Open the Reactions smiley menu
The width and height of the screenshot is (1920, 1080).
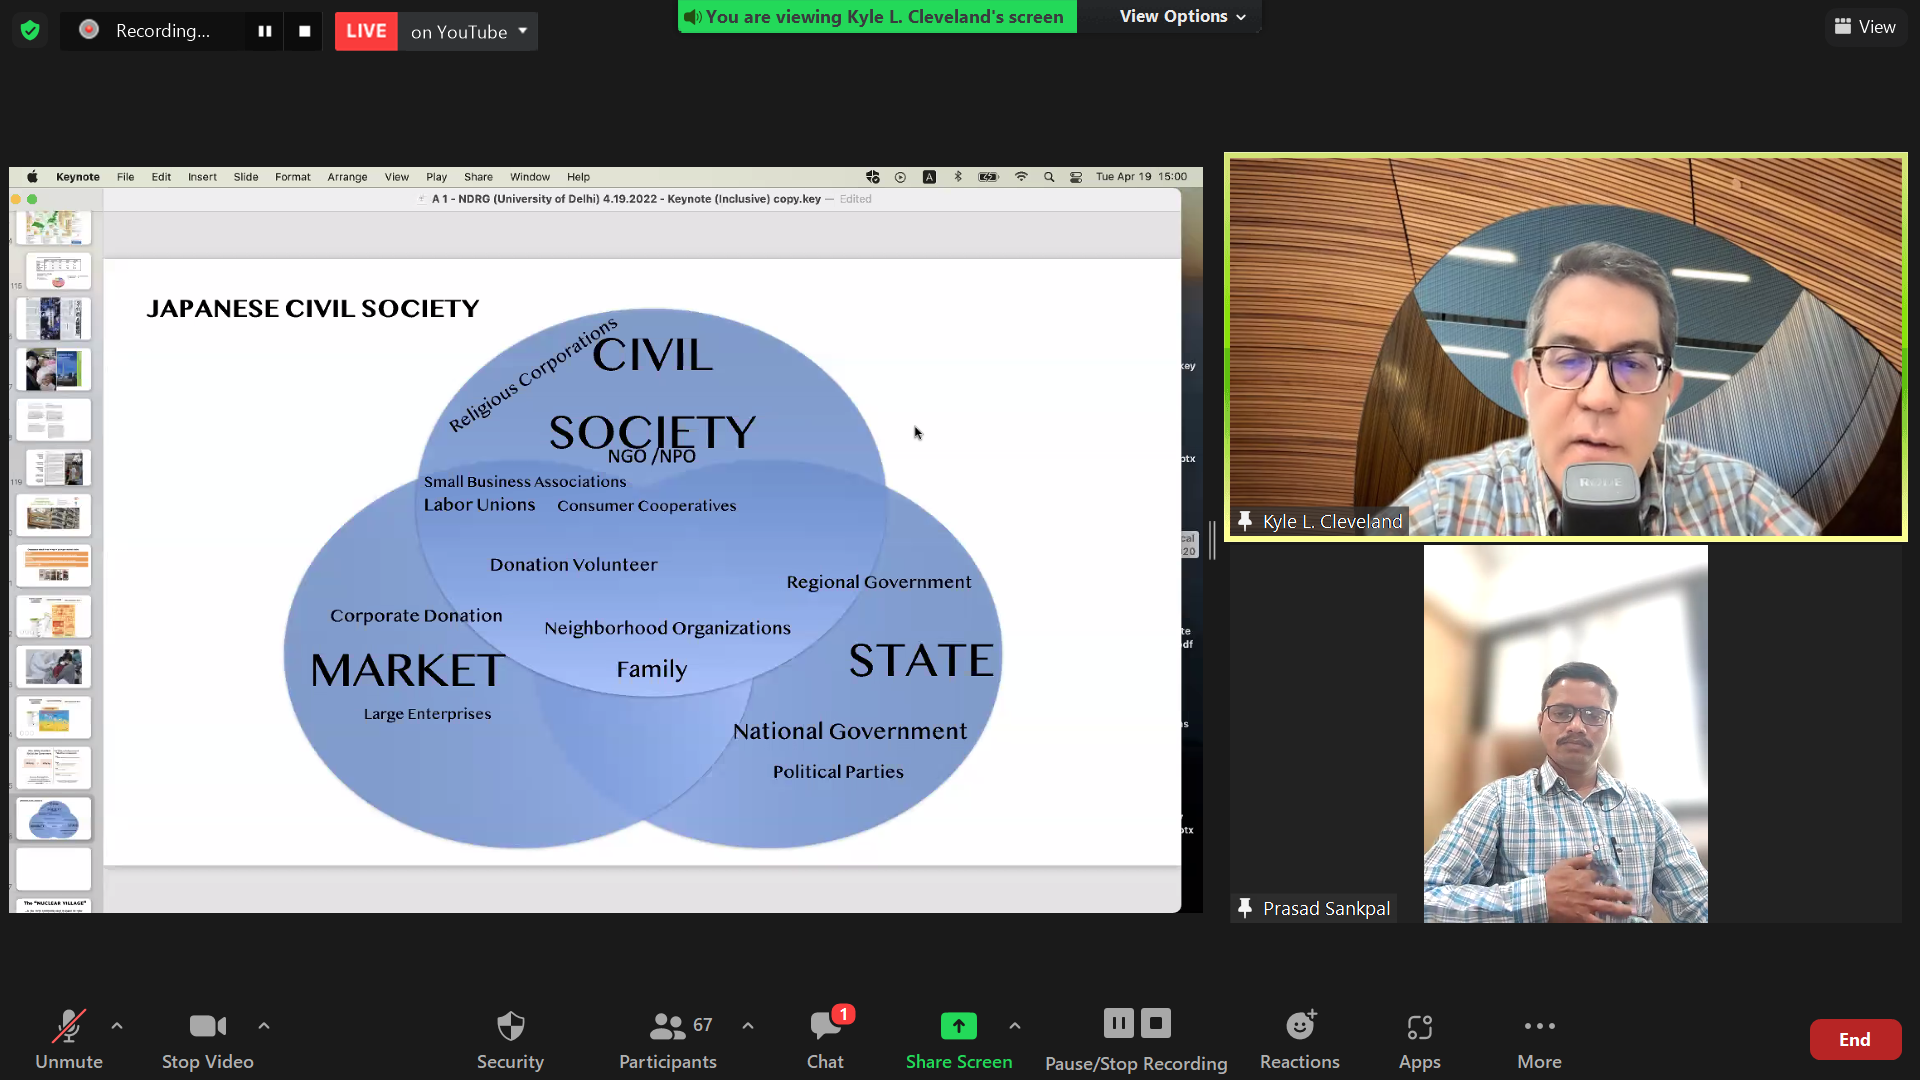pyautogui.click(x=1299, y=1026)
